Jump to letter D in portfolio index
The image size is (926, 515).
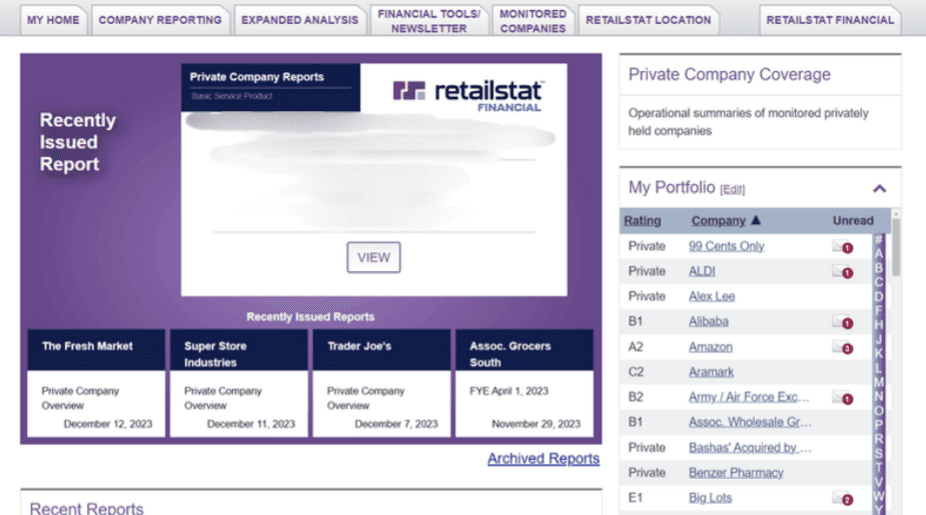pos(878,296)
